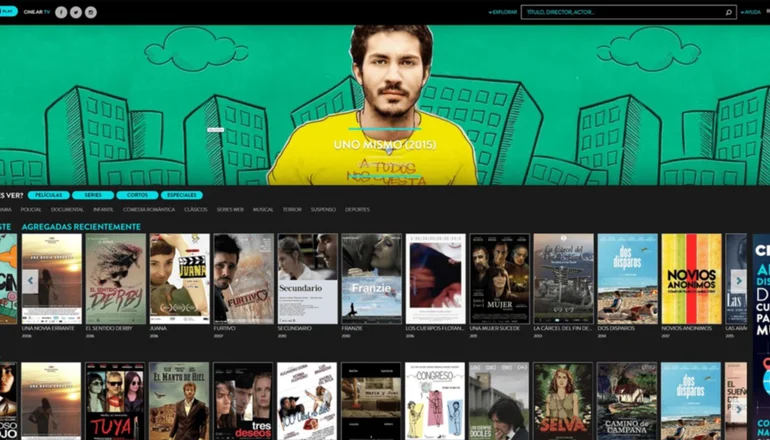Select the Terror genre
The height and width of the screenshot is (440, 770).
point(292,210)
